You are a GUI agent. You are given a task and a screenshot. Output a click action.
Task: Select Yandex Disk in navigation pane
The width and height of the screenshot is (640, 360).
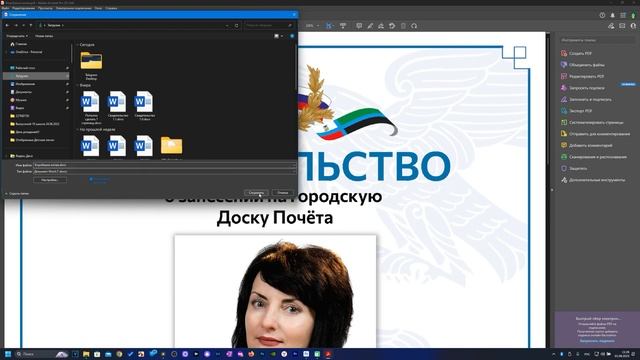[x=21, y=156]
